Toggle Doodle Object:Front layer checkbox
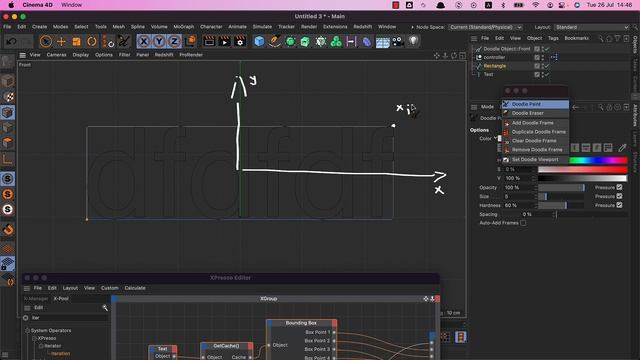 click(537, 49)
